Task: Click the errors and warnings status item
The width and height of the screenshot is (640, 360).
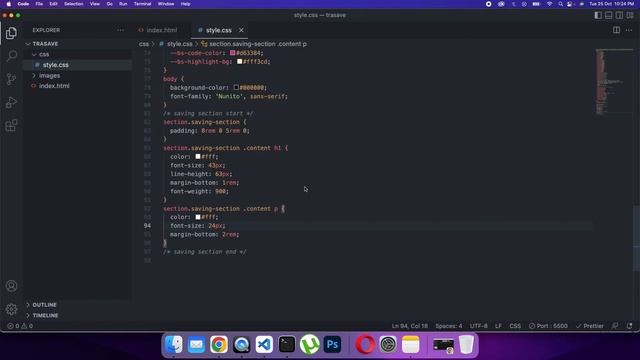Action: [20, 326]
